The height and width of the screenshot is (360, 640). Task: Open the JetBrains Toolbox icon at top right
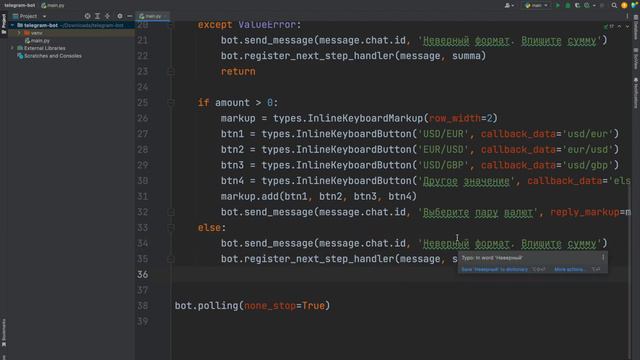[634, 5]
